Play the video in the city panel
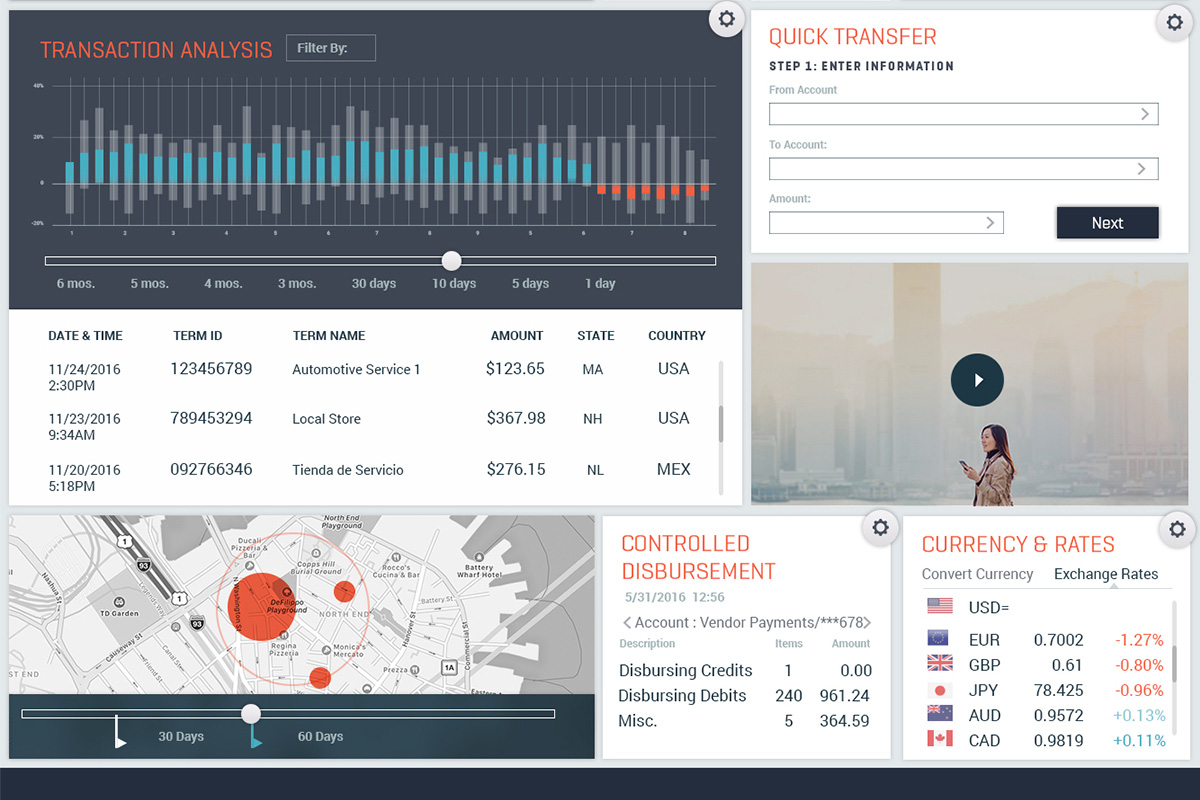The image size is (1200, 800). pyautogui.click(x=977, y=380)
